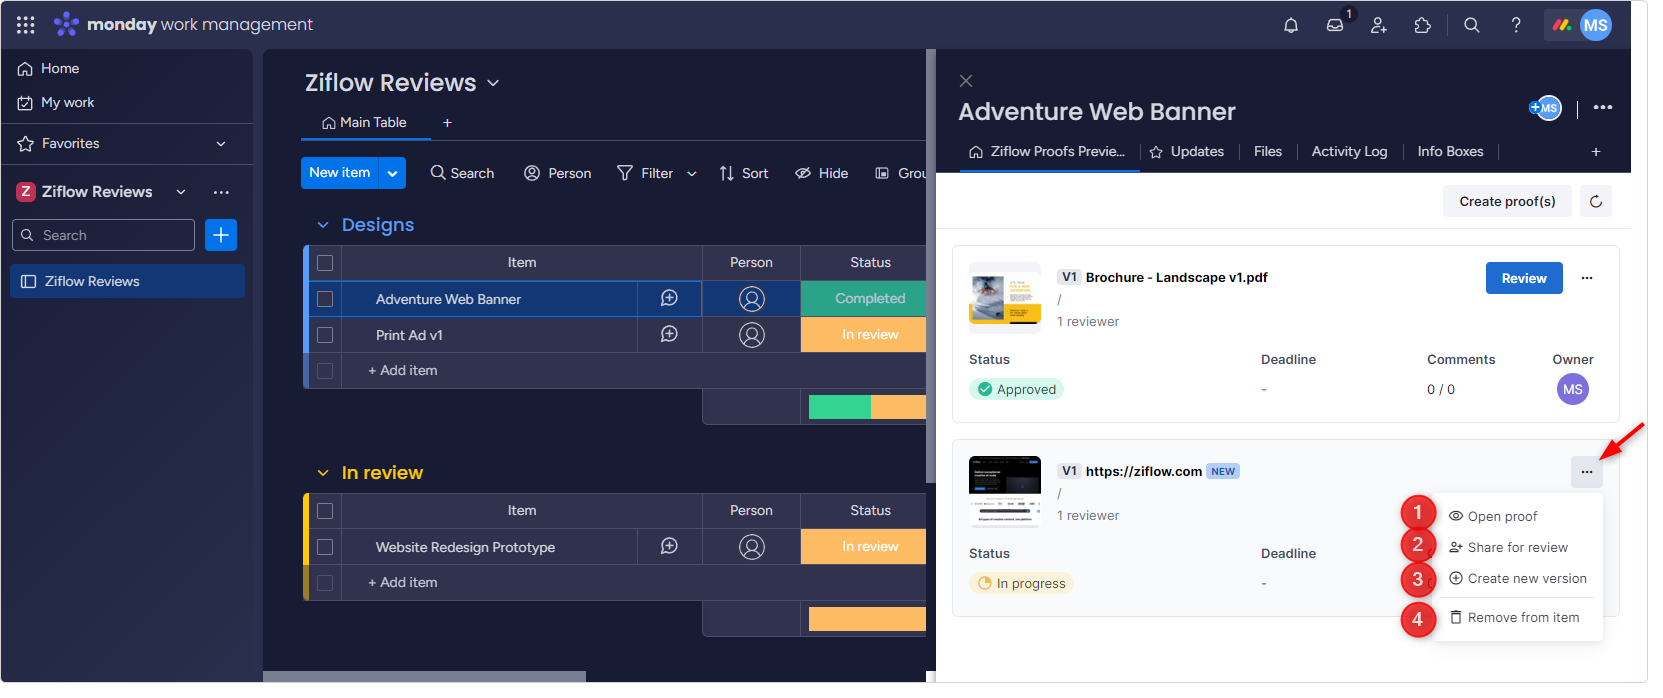
Task: Expand the Favorites section chevron
Action: click(x=221, y=144)
